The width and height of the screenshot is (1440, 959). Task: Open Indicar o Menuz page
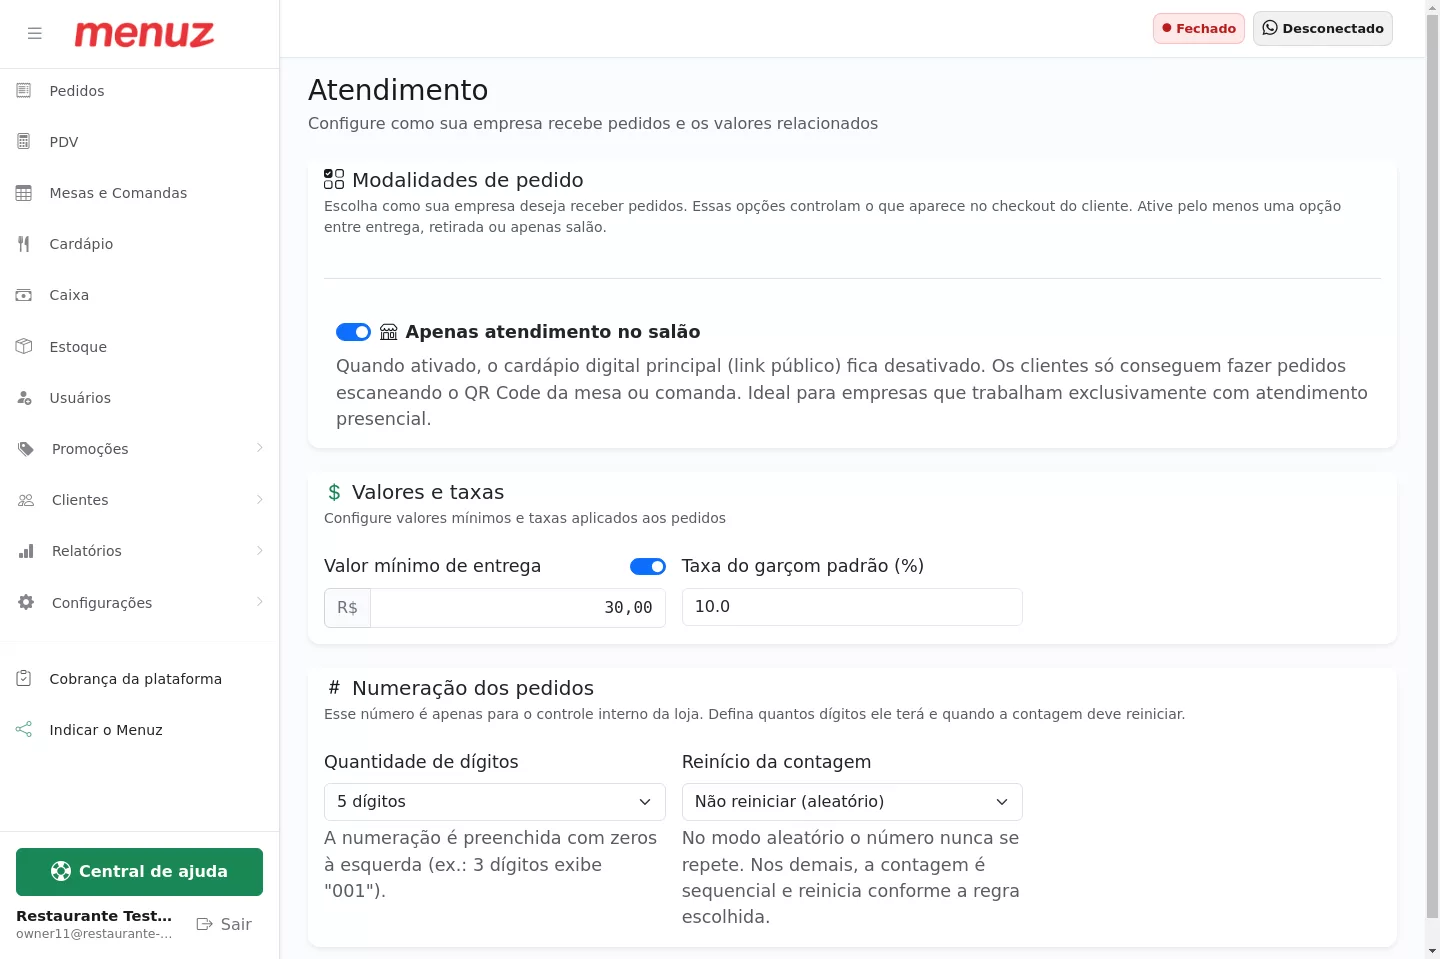point(139,730)
